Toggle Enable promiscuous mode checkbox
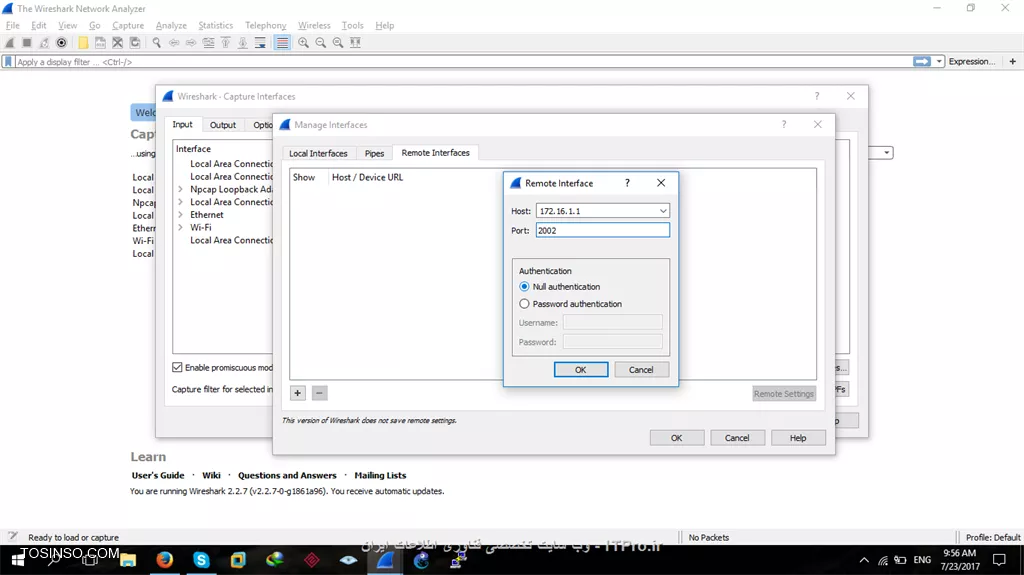1024x575 pixels. (177, 367)
